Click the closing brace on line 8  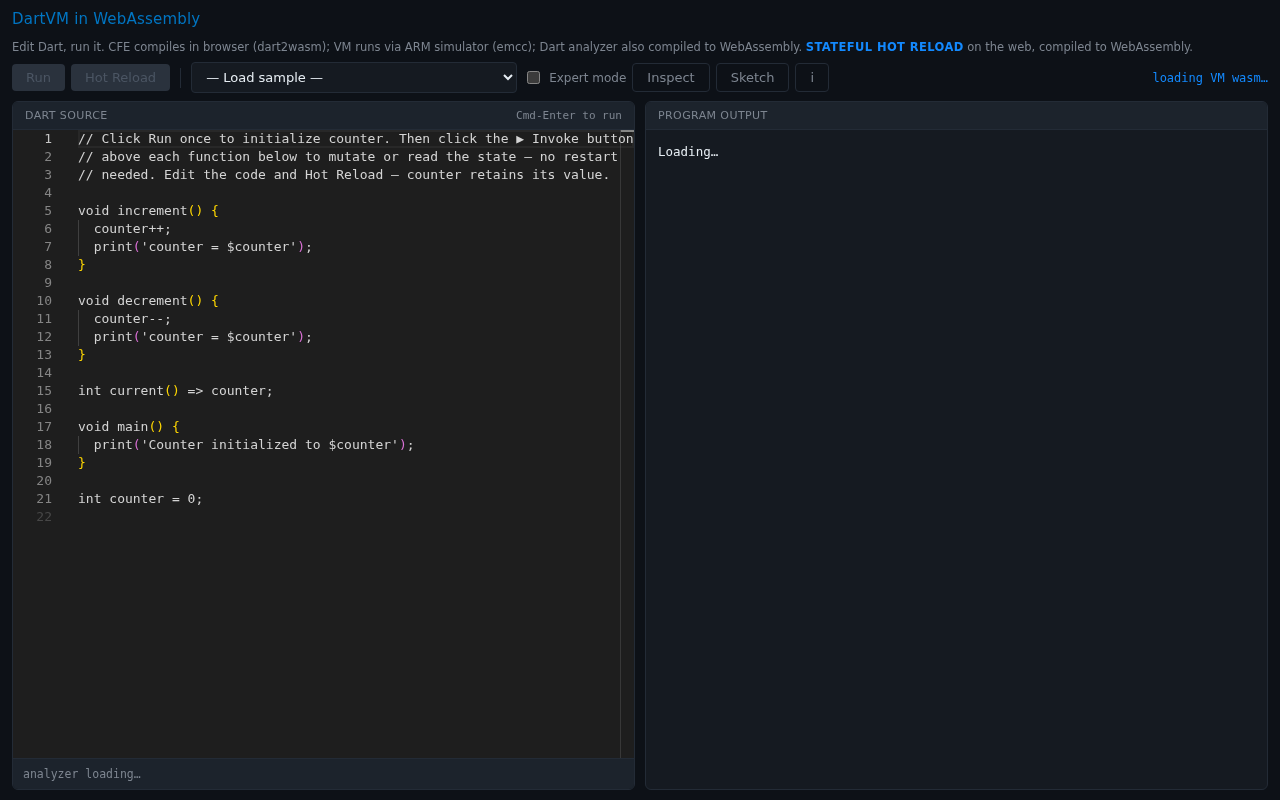[x=82, y=265]
